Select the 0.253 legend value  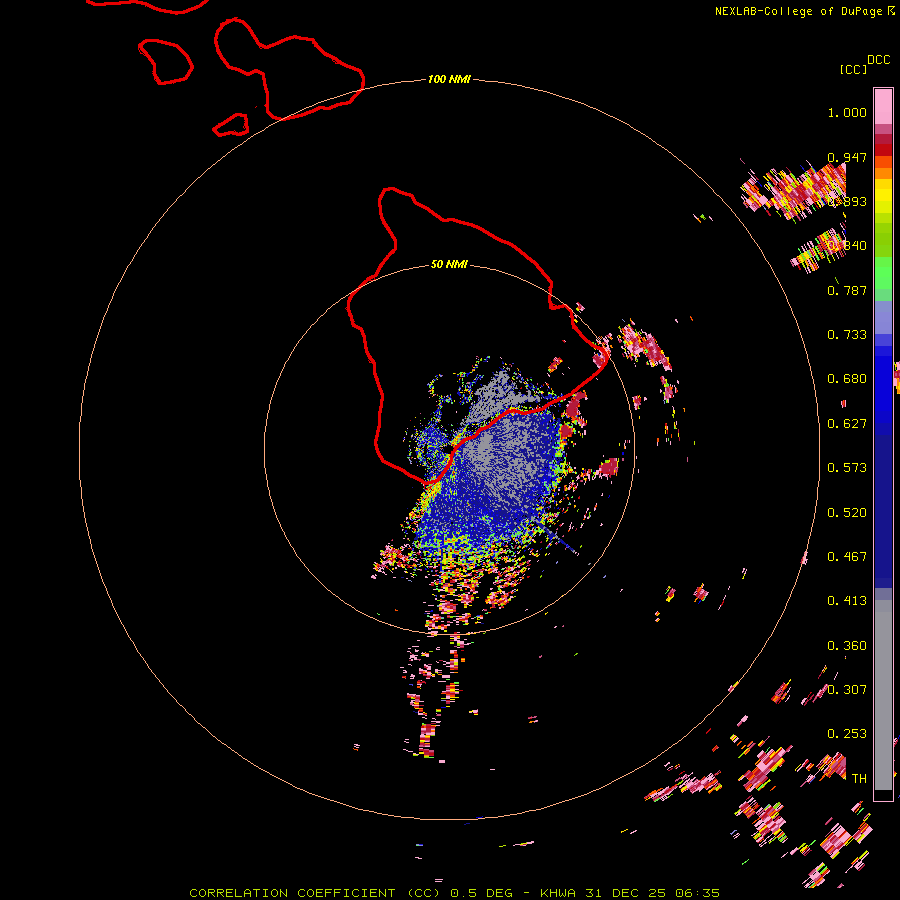tap(847, 734)
